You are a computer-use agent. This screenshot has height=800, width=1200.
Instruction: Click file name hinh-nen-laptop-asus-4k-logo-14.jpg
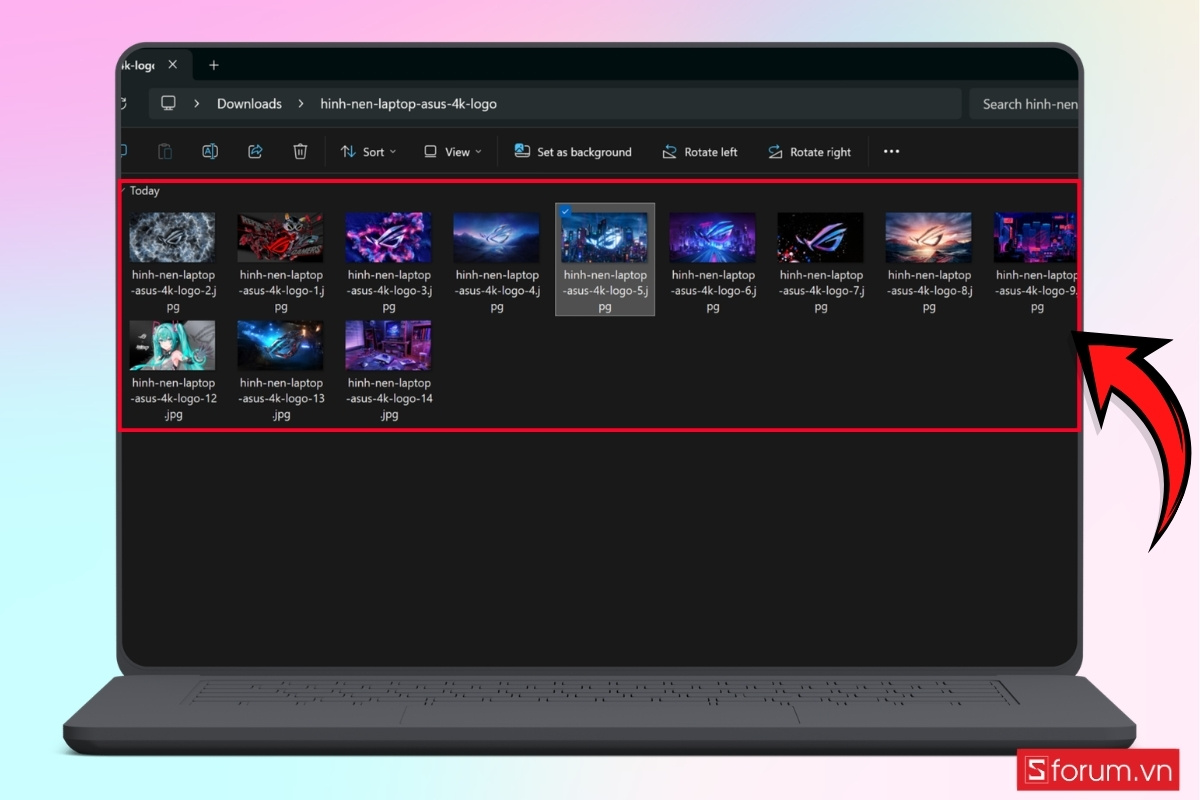coord(389,399)
